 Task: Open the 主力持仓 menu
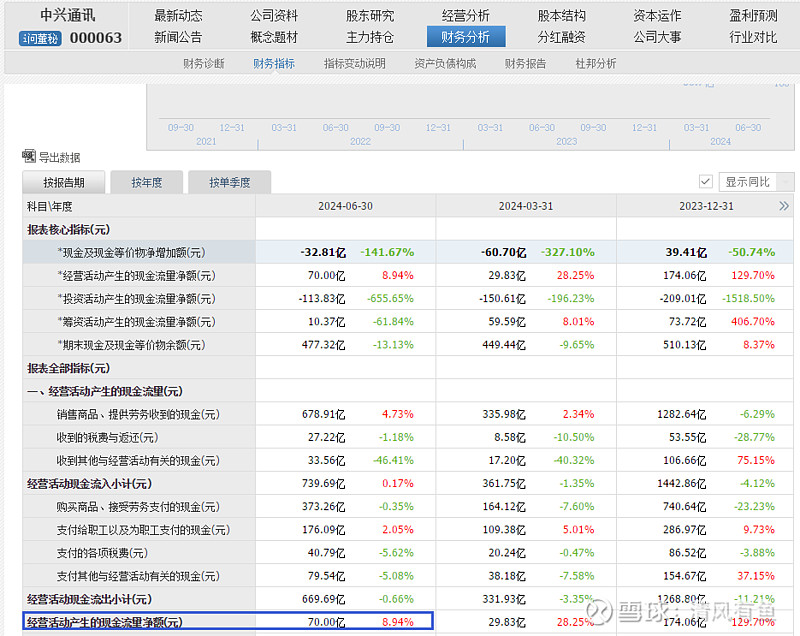(370, 37)
